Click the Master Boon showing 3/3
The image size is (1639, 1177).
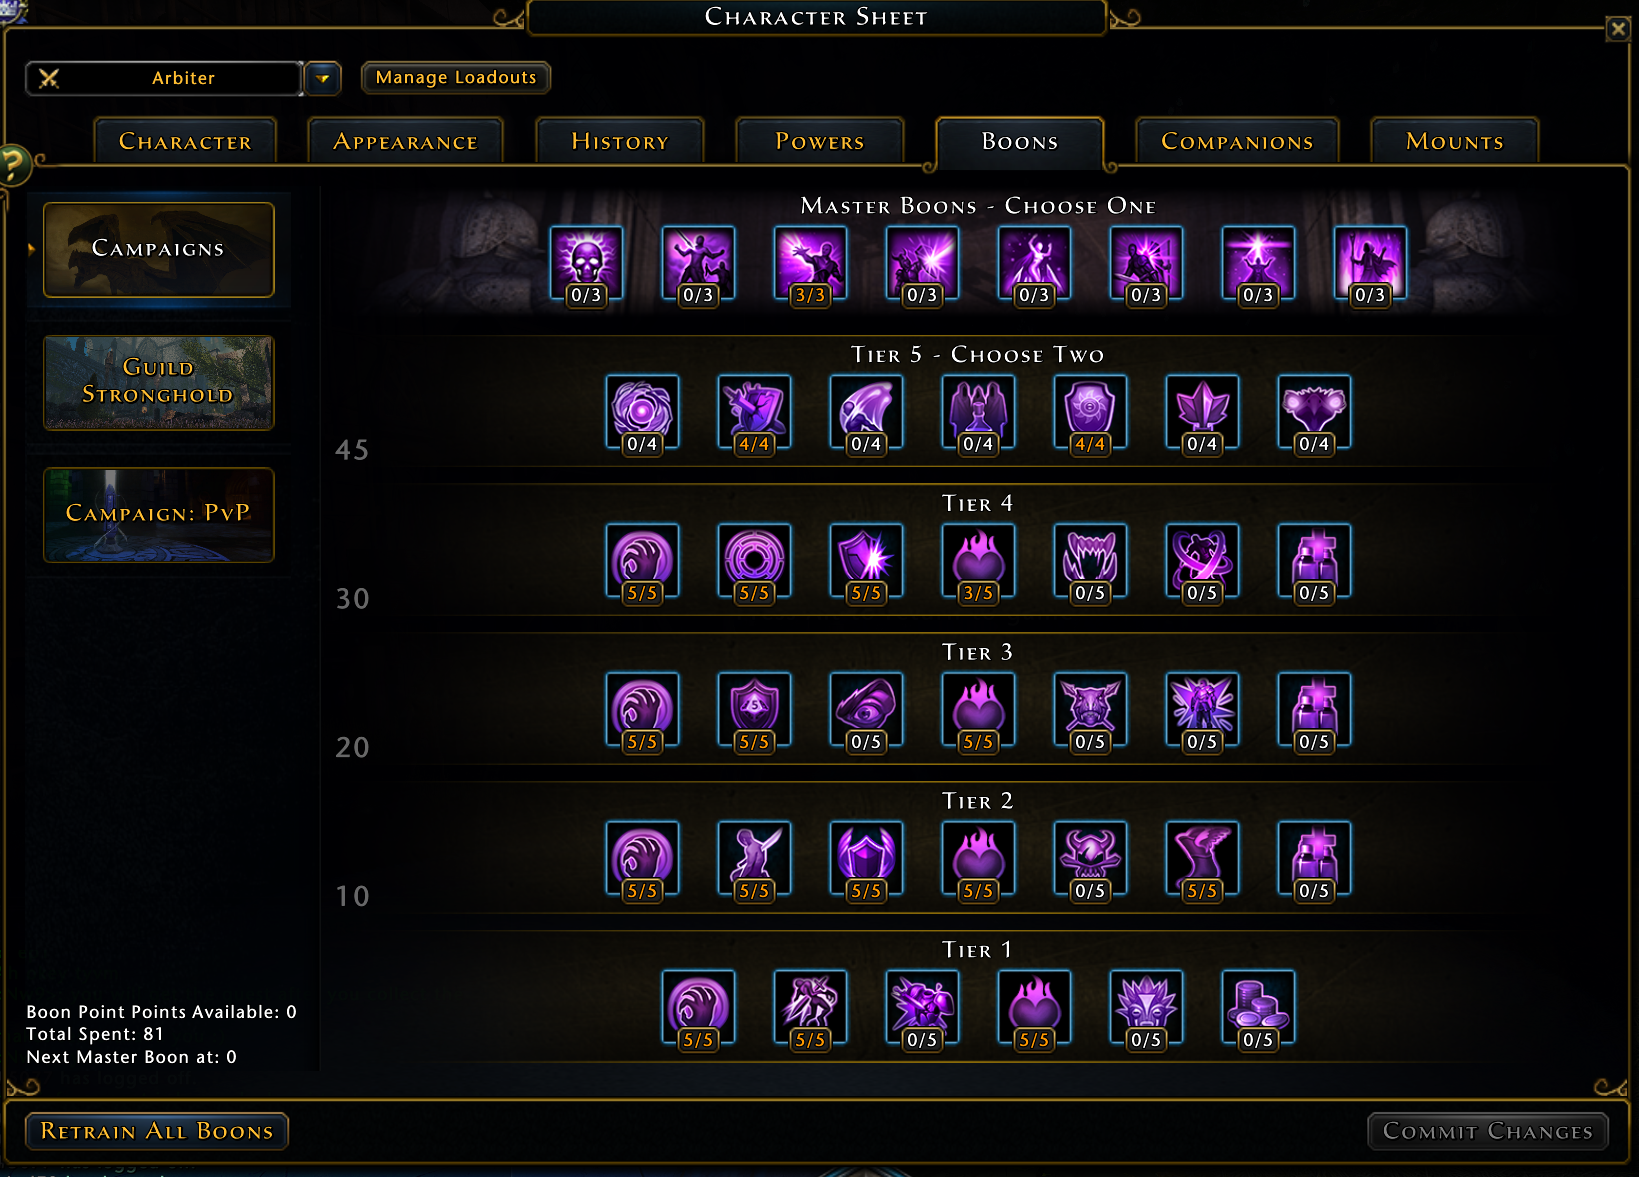810,264
